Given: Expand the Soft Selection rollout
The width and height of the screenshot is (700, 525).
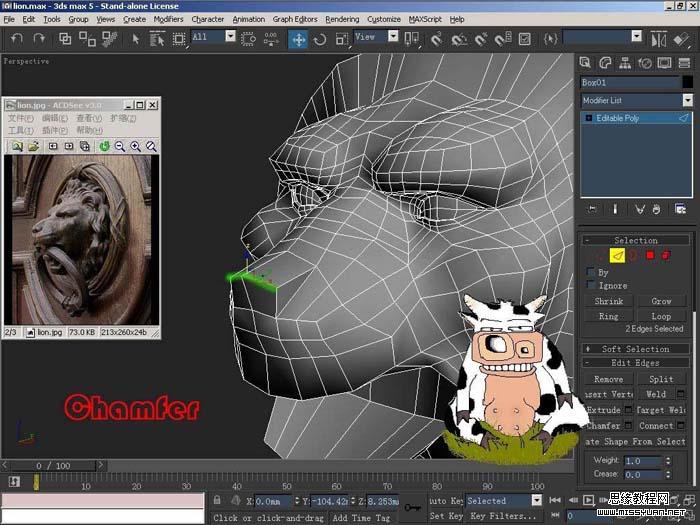Looking at the screenshot, I should [635, 349].
